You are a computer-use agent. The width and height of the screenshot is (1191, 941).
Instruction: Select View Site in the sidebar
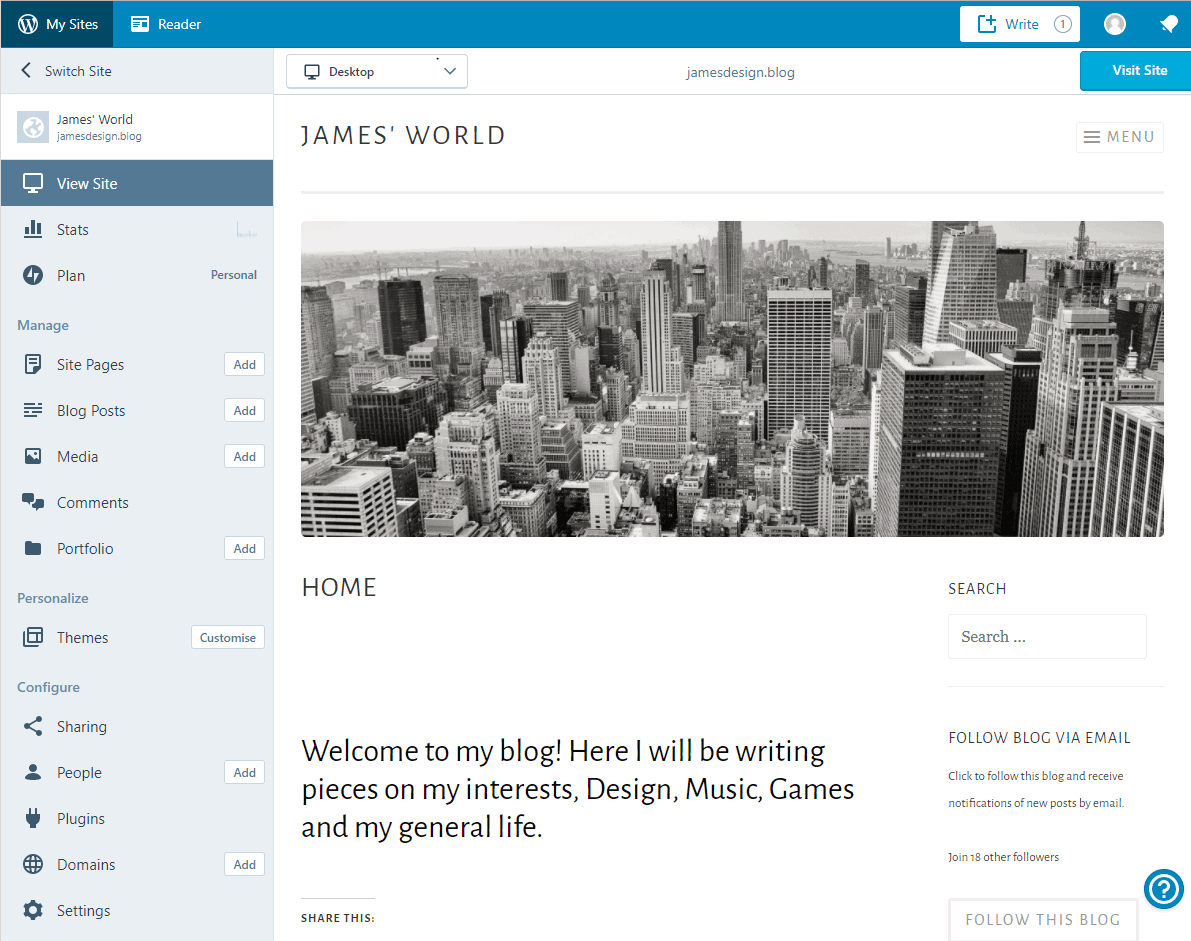[x=137, y=183]
